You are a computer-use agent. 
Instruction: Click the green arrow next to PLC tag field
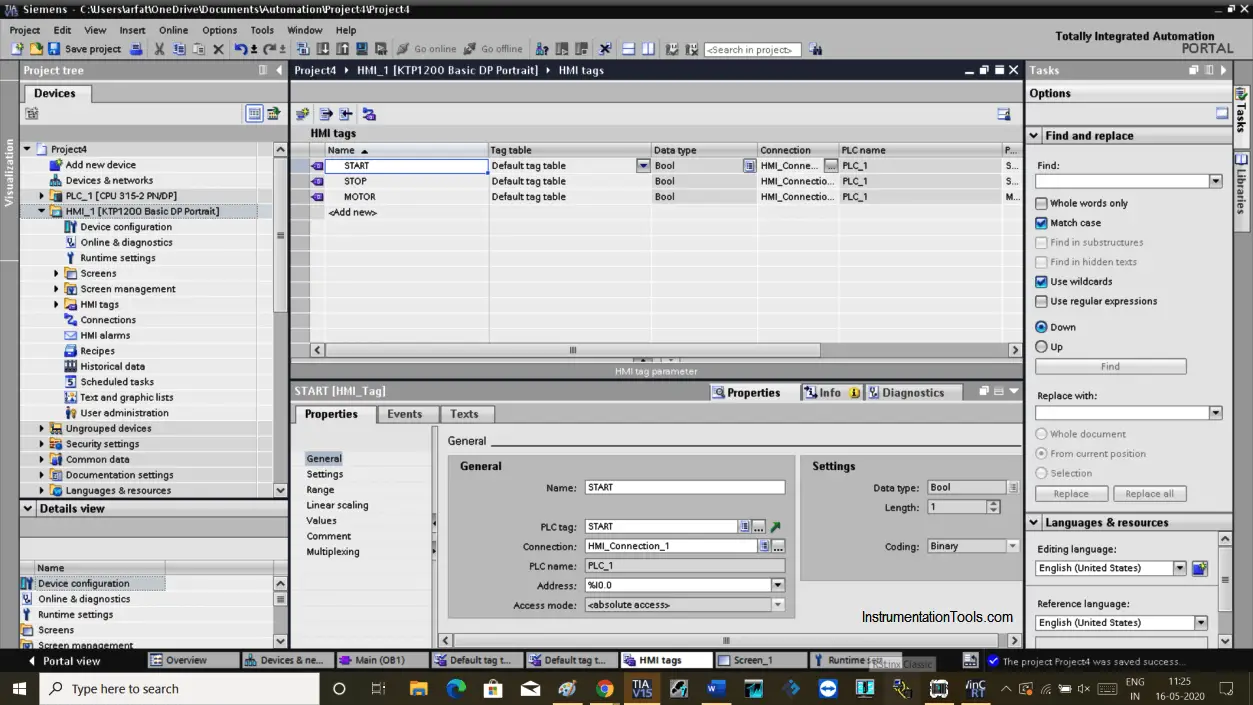click(775, 527)
